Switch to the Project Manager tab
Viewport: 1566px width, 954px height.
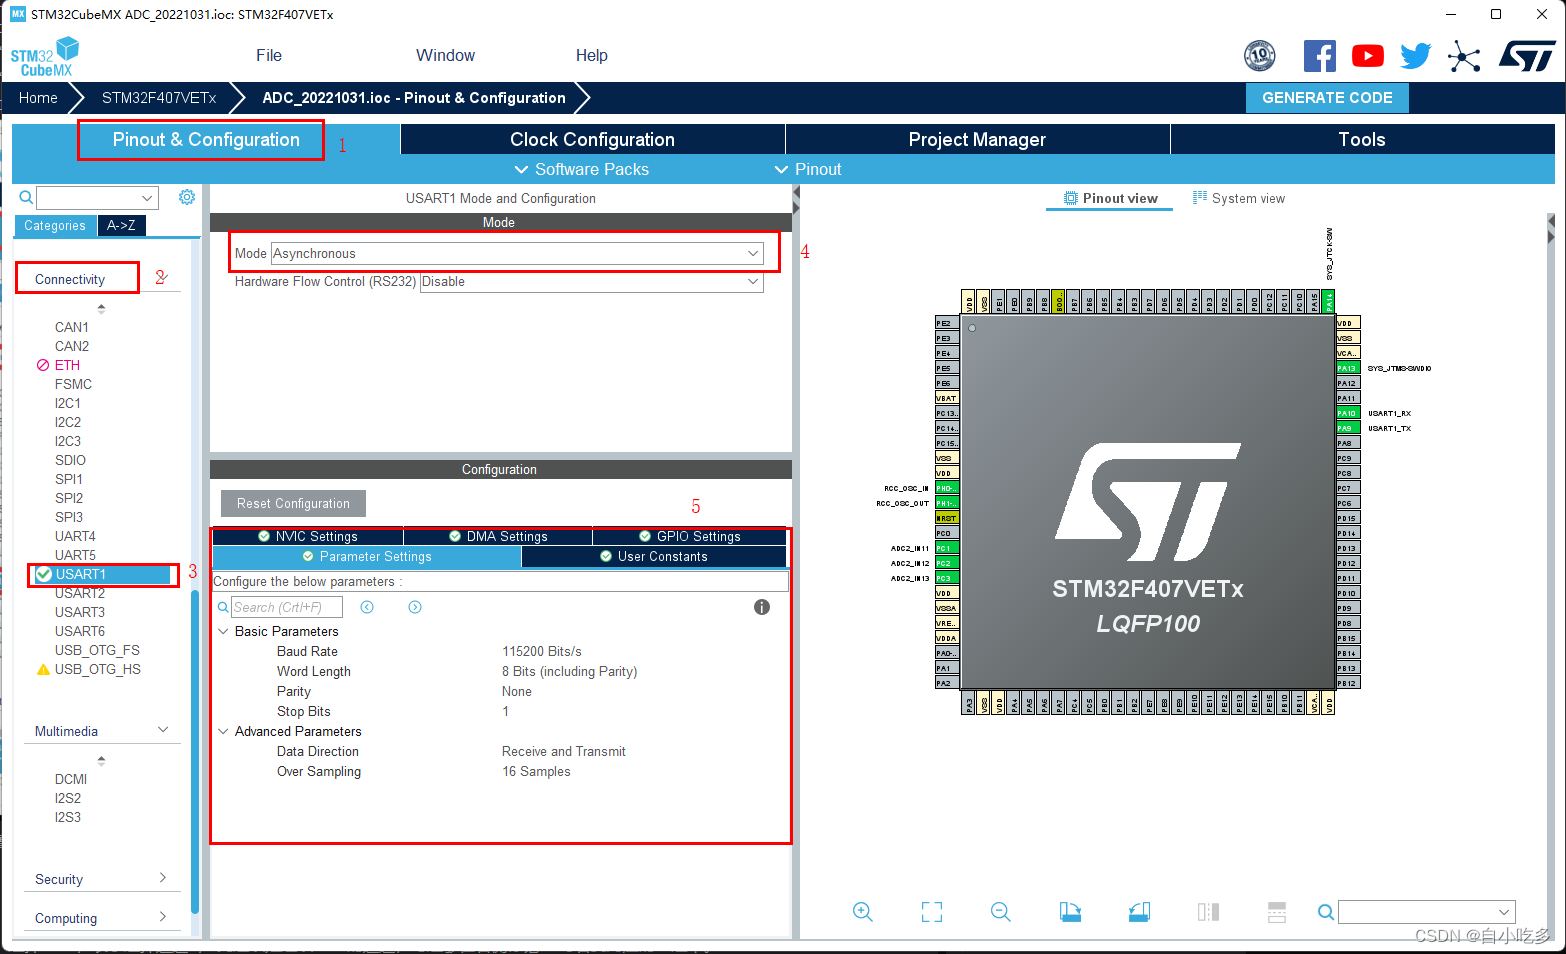click(977, 139)
